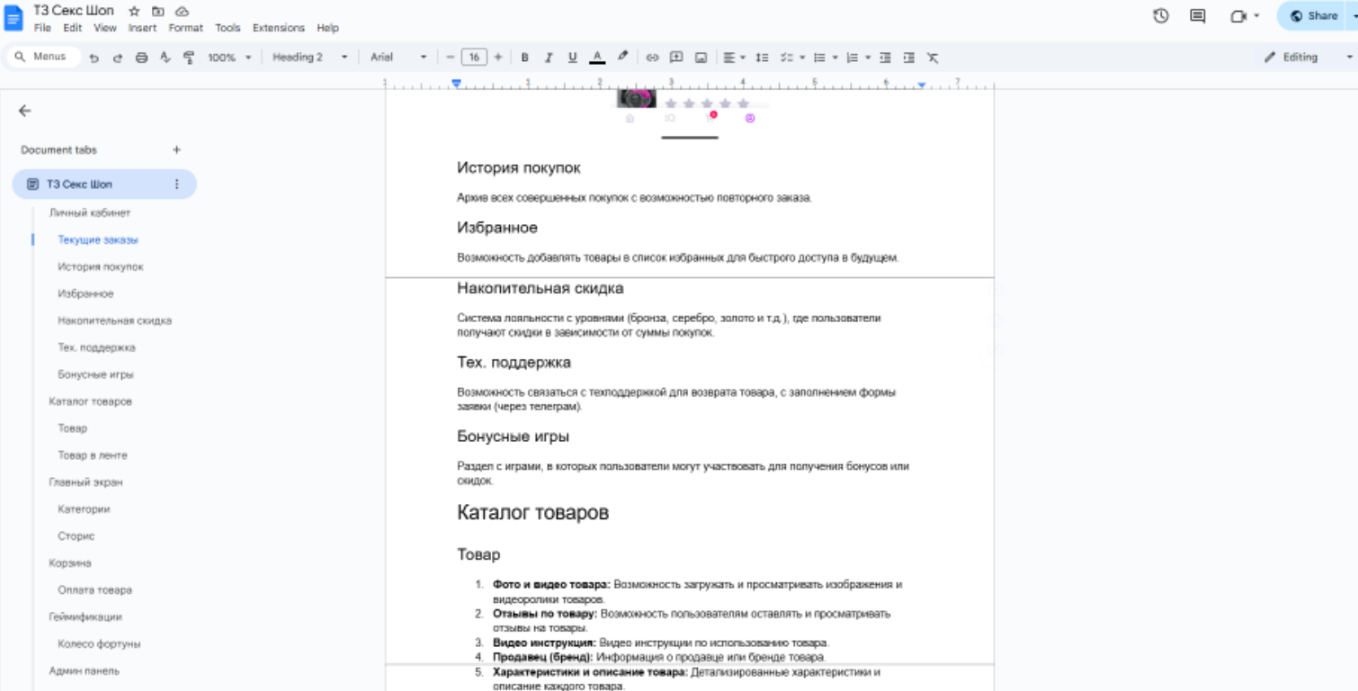Go to Накопительная скидка in outline
Screen dimensions: 1358x691
[x=114, y=321]
